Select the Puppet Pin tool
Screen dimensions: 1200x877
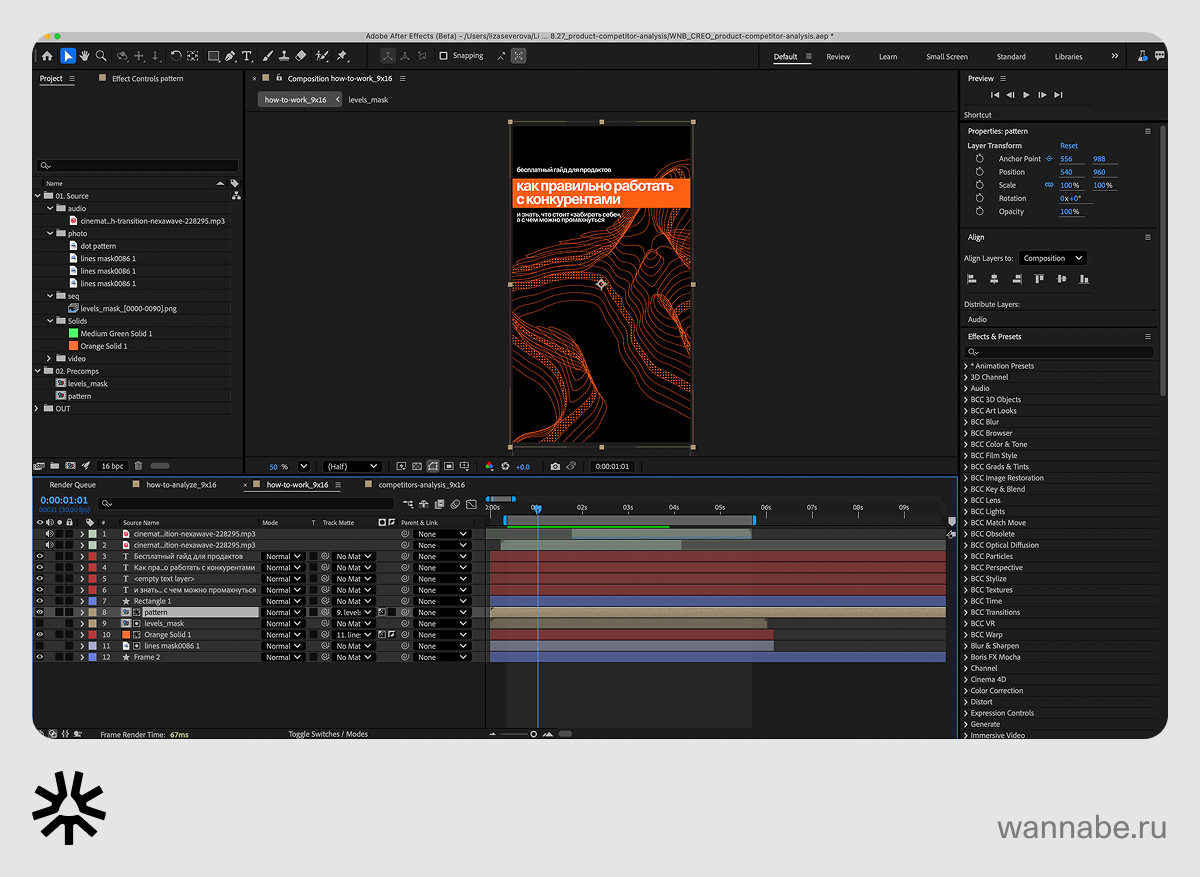[x=342, y=56]
